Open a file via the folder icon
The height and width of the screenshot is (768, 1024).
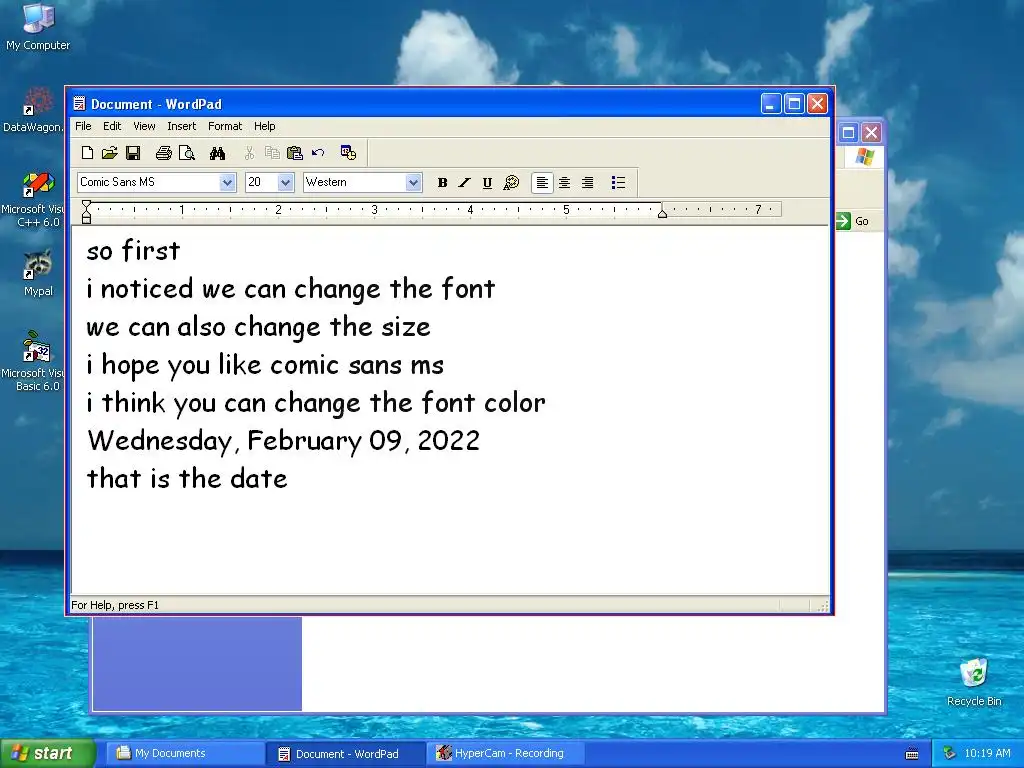pos(110,153)
